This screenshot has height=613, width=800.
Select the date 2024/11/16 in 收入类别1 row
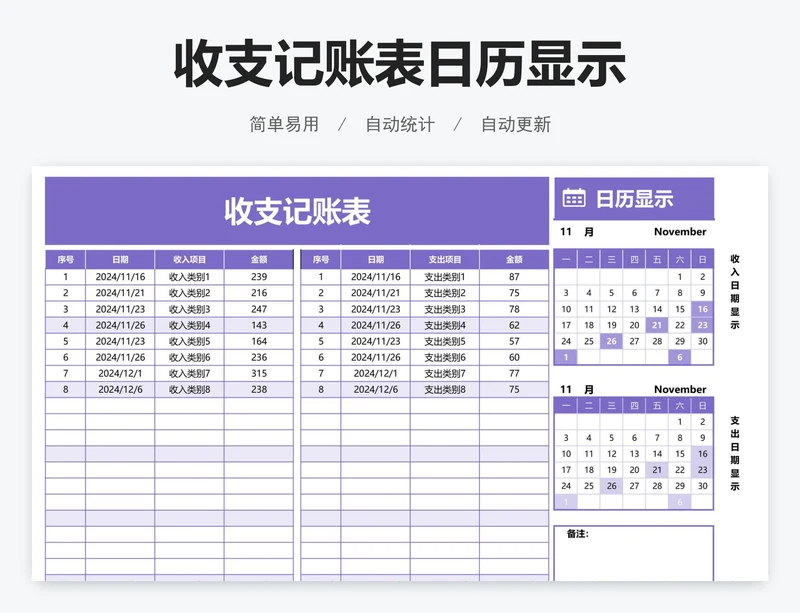point(120,277)
